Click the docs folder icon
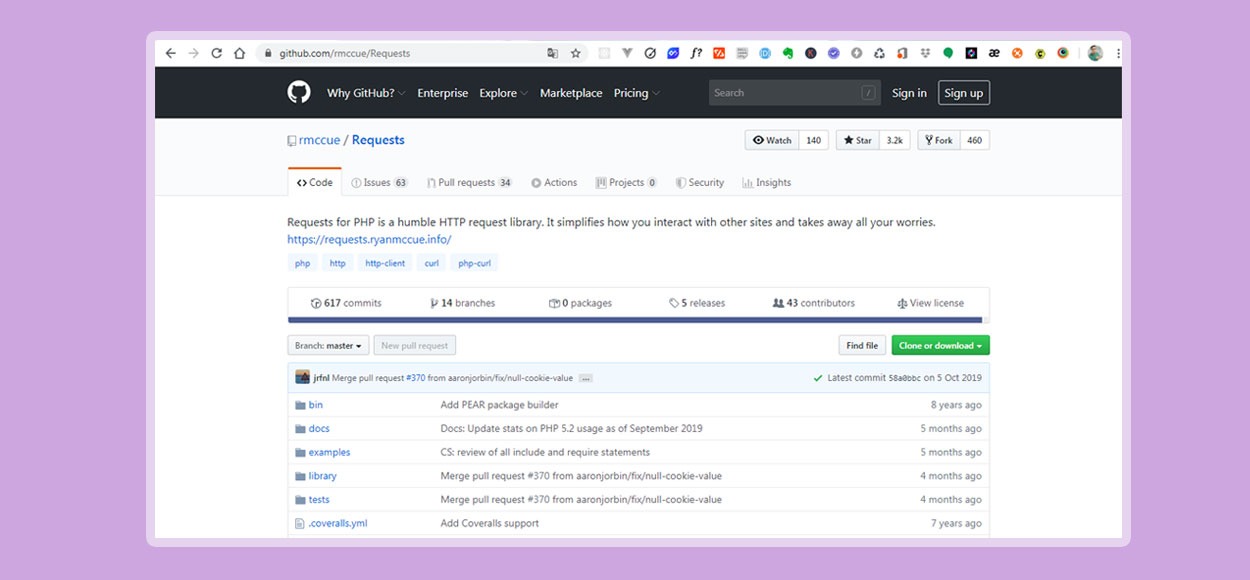1250x580 pixels. [300, 428]
